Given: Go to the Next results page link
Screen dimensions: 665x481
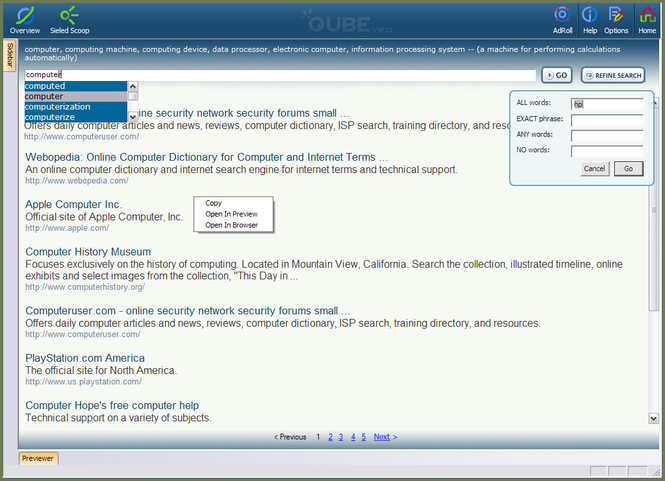Looking at the screenshot, I should (x=385, y=437).
